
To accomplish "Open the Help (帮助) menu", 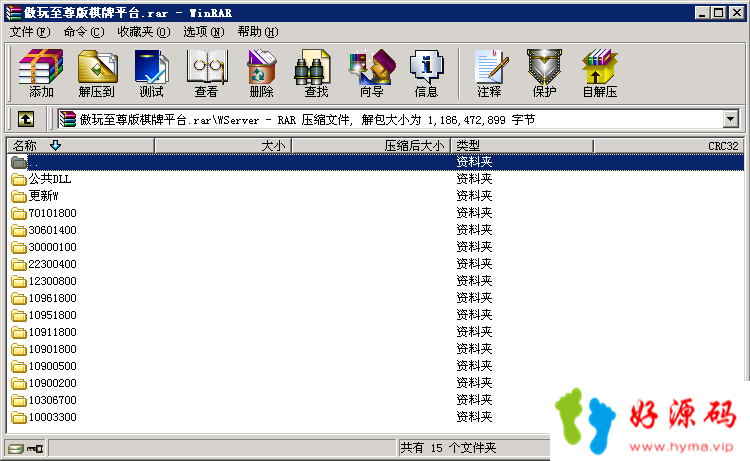I will [258, 32].
